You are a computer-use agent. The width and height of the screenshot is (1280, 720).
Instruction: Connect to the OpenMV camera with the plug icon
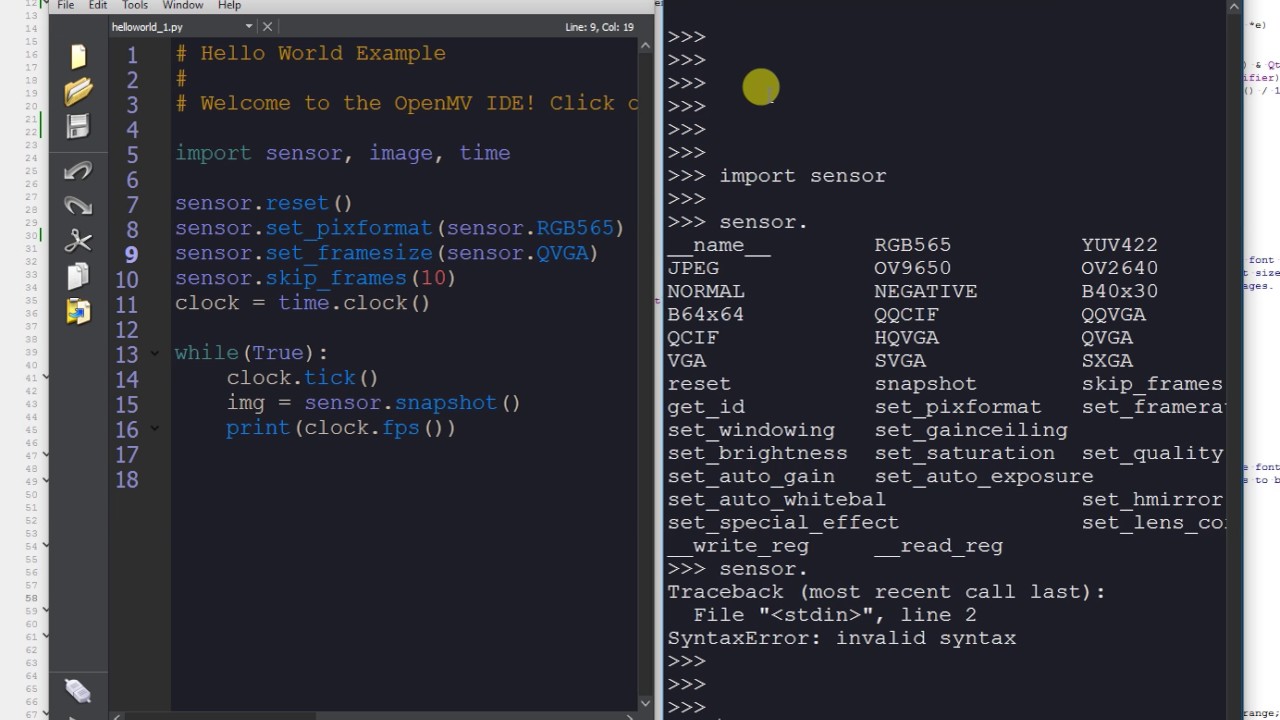pyautogui.click(x=78, y=690)
